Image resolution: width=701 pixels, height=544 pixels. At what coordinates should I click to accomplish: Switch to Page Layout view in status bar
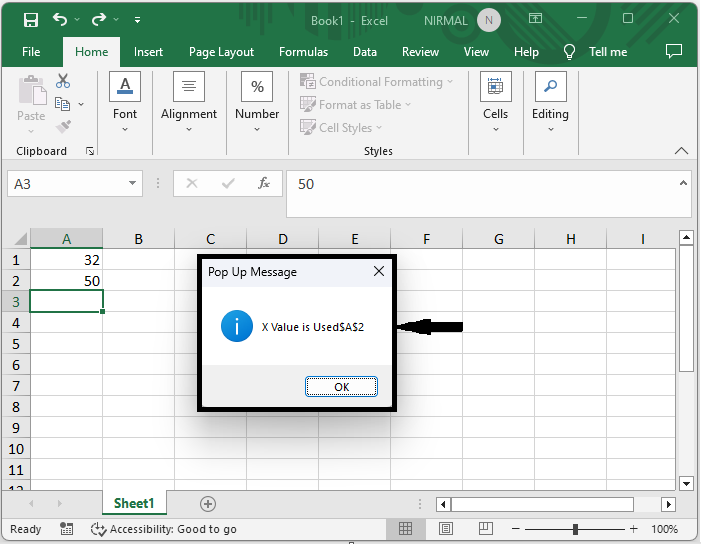[446, 529]
